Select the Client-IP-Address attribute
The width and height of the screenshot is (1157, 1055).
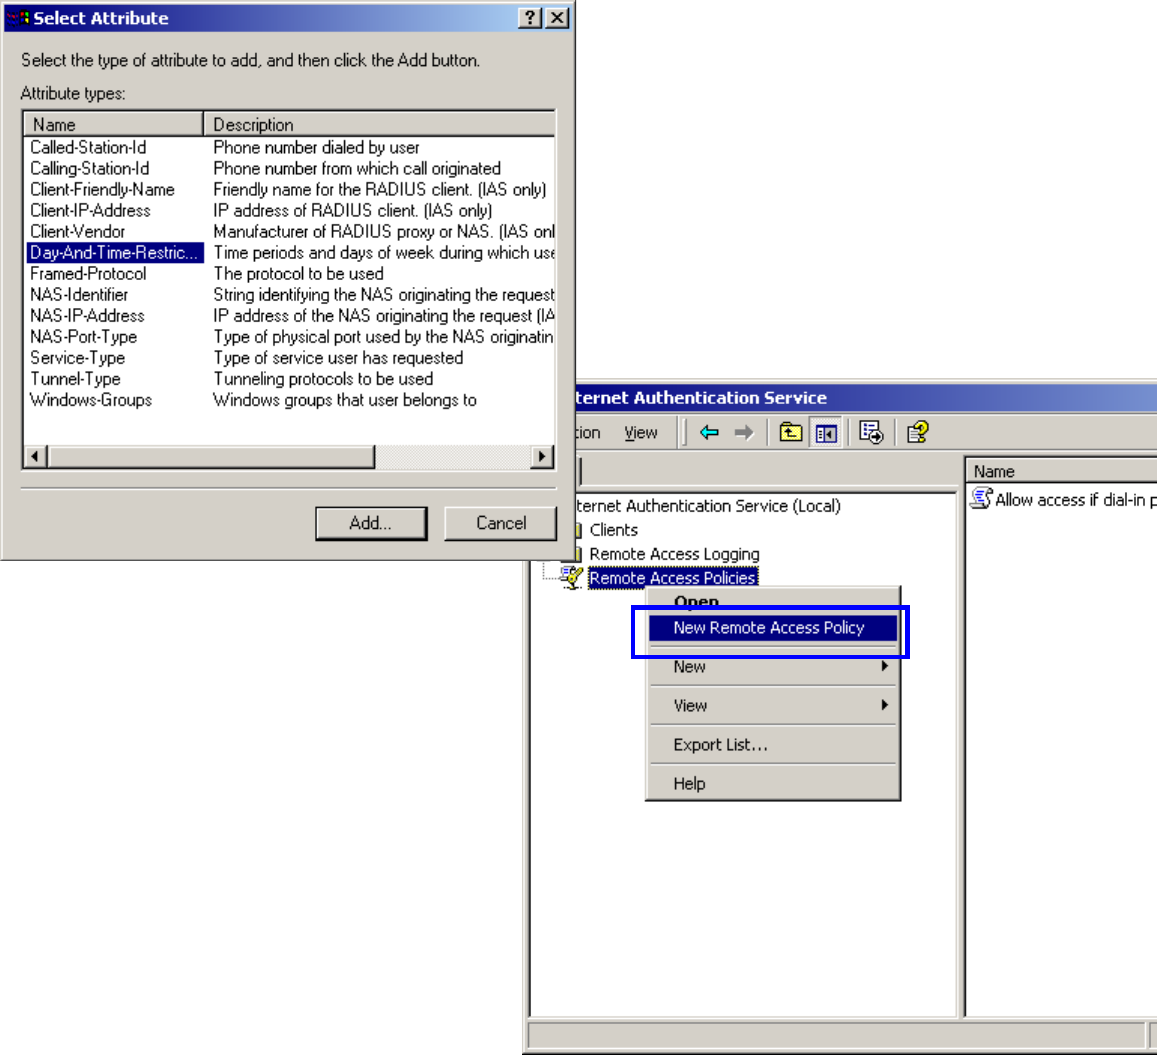(x=90, y=210)
